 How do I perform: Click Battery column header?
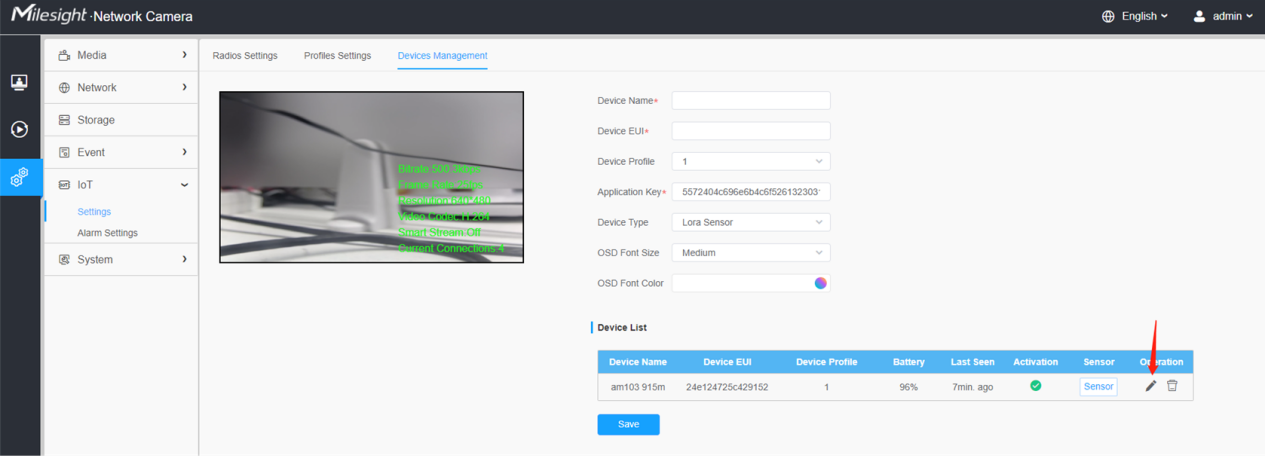click(908, 362)
